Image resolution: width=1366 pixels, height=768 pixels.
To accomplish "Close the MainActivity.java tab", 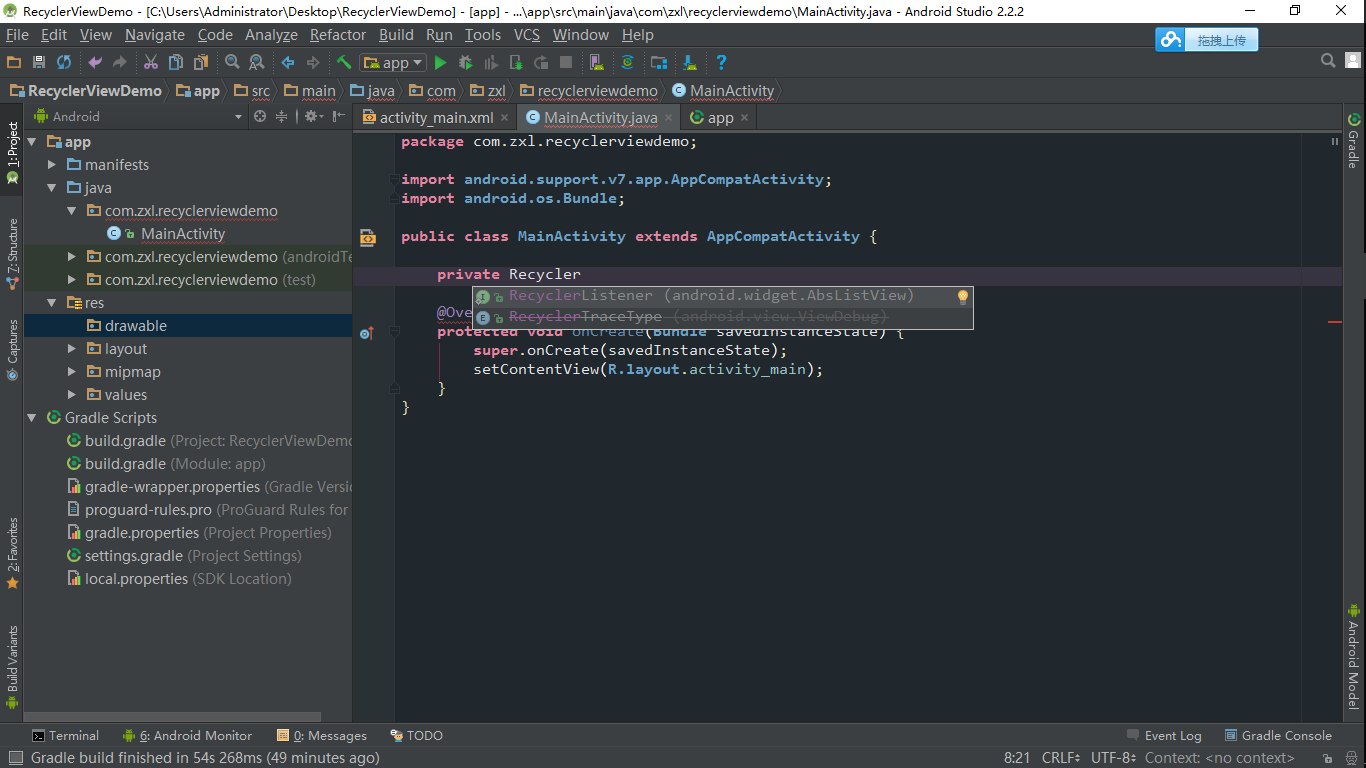I will (x=668, y=118).
